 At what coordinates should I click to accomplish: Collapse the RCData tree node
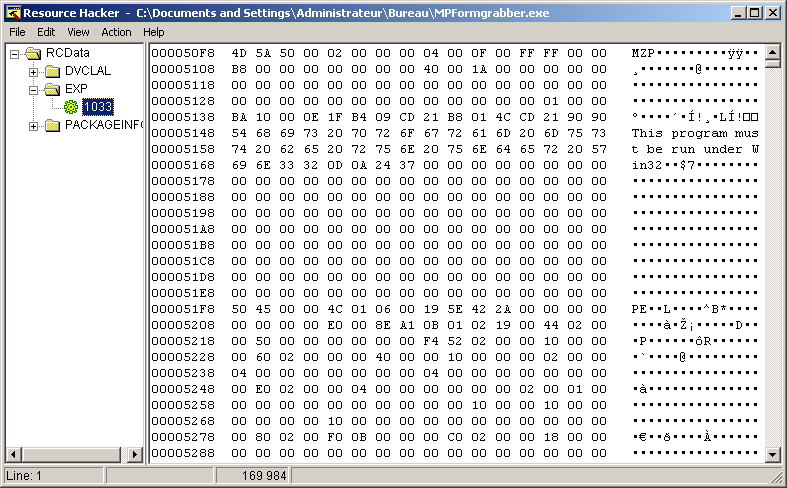tap(15, 54)
